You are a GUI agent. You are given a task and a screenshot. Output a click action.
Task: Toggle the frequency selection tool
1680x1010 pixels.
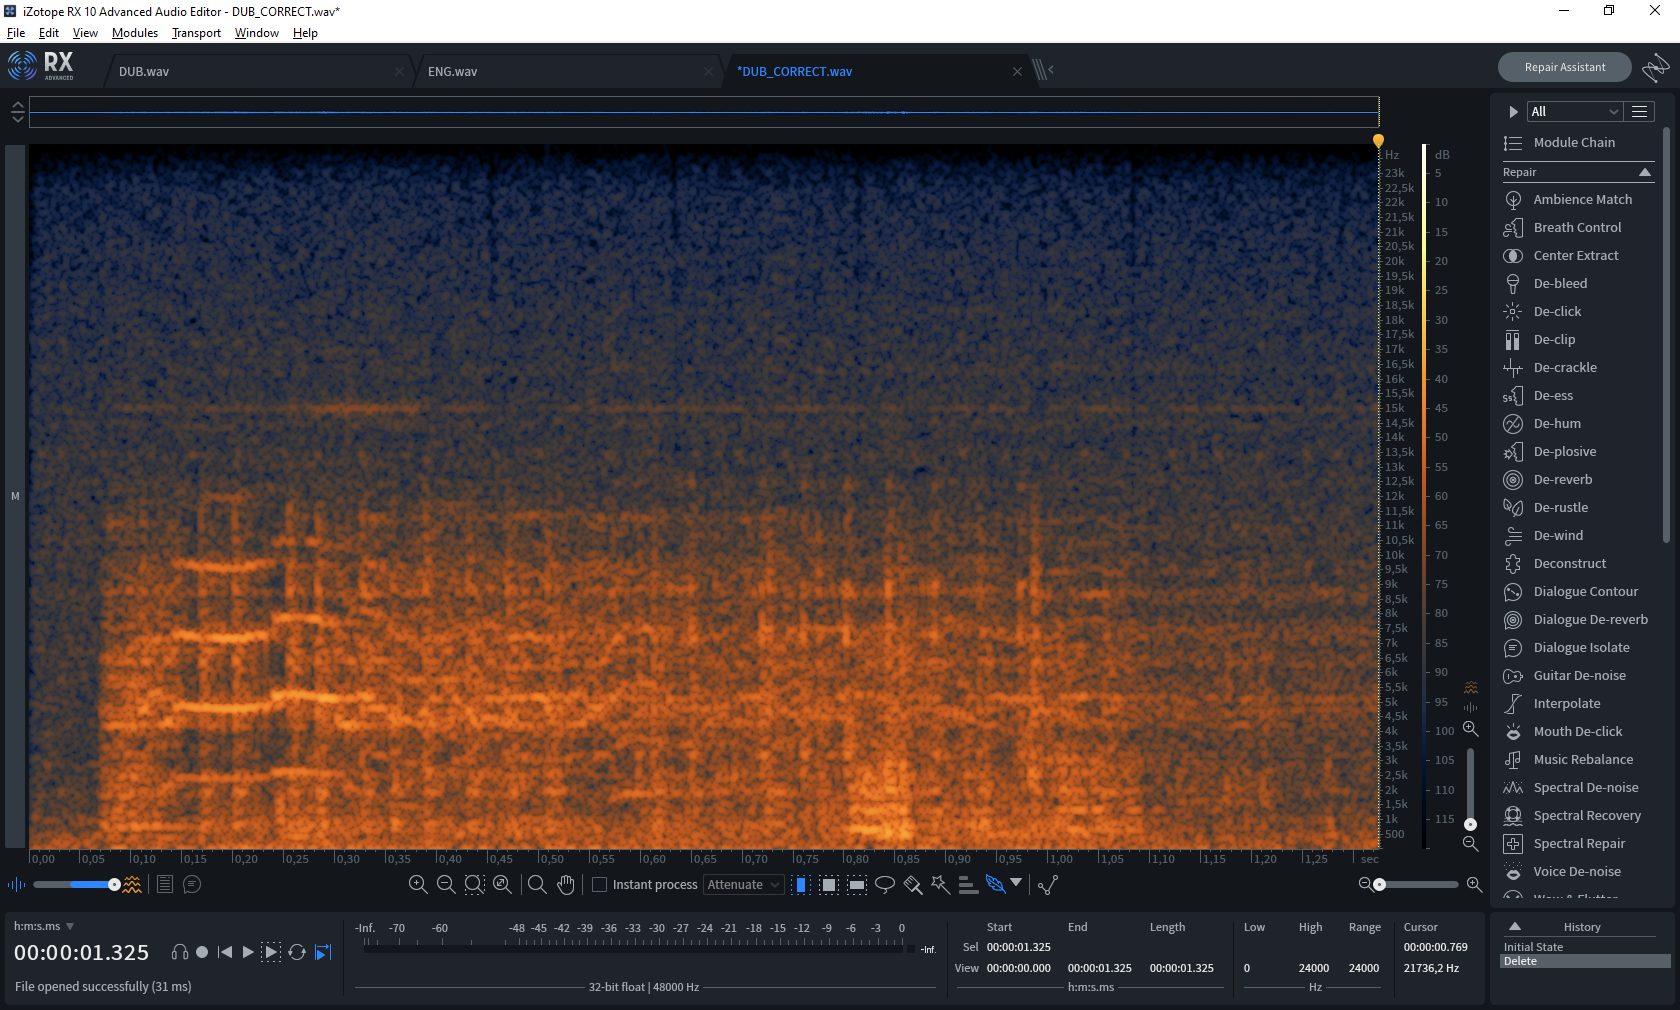857,884
